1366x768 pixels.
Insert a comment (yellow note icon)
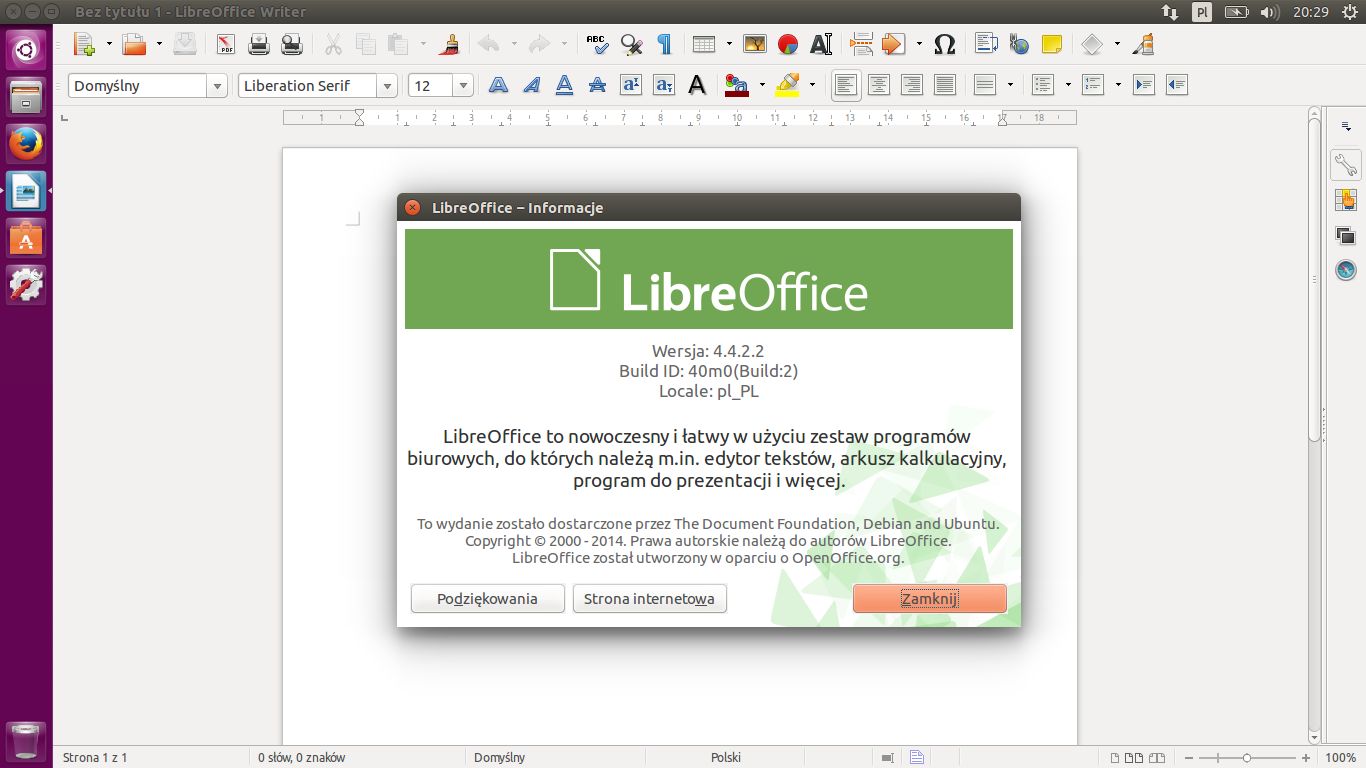(1051, 44)
